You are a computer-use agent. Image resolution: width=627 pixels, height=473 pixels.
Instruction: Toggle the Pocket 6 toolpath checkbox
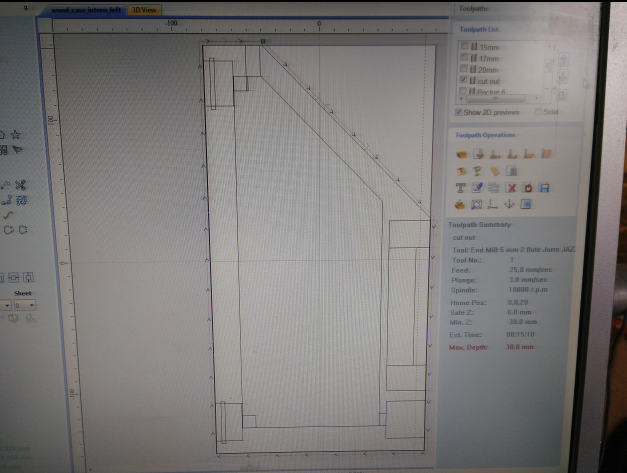click(x=463, y=91)
